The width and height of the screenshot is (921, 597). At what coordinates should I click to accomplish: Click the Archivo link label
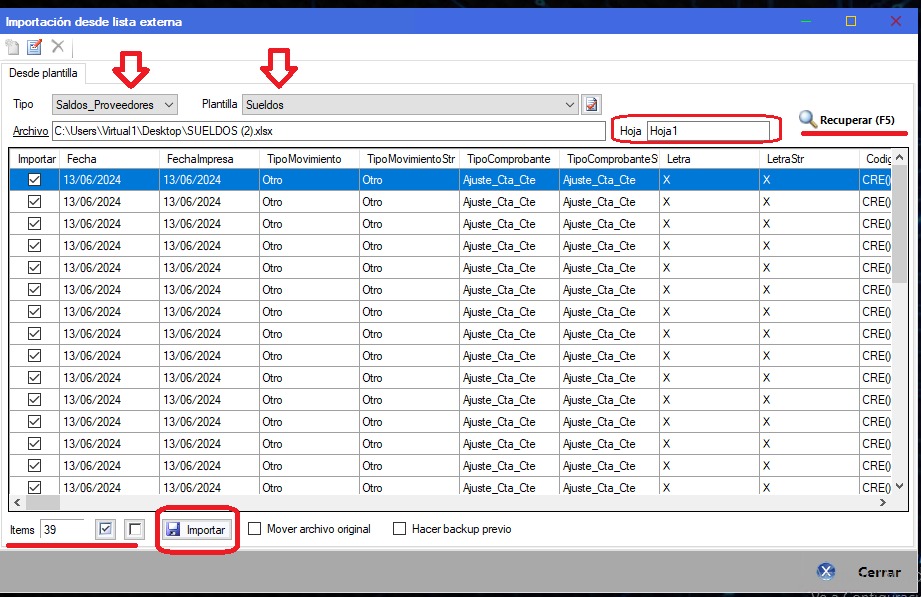(30, 131)
